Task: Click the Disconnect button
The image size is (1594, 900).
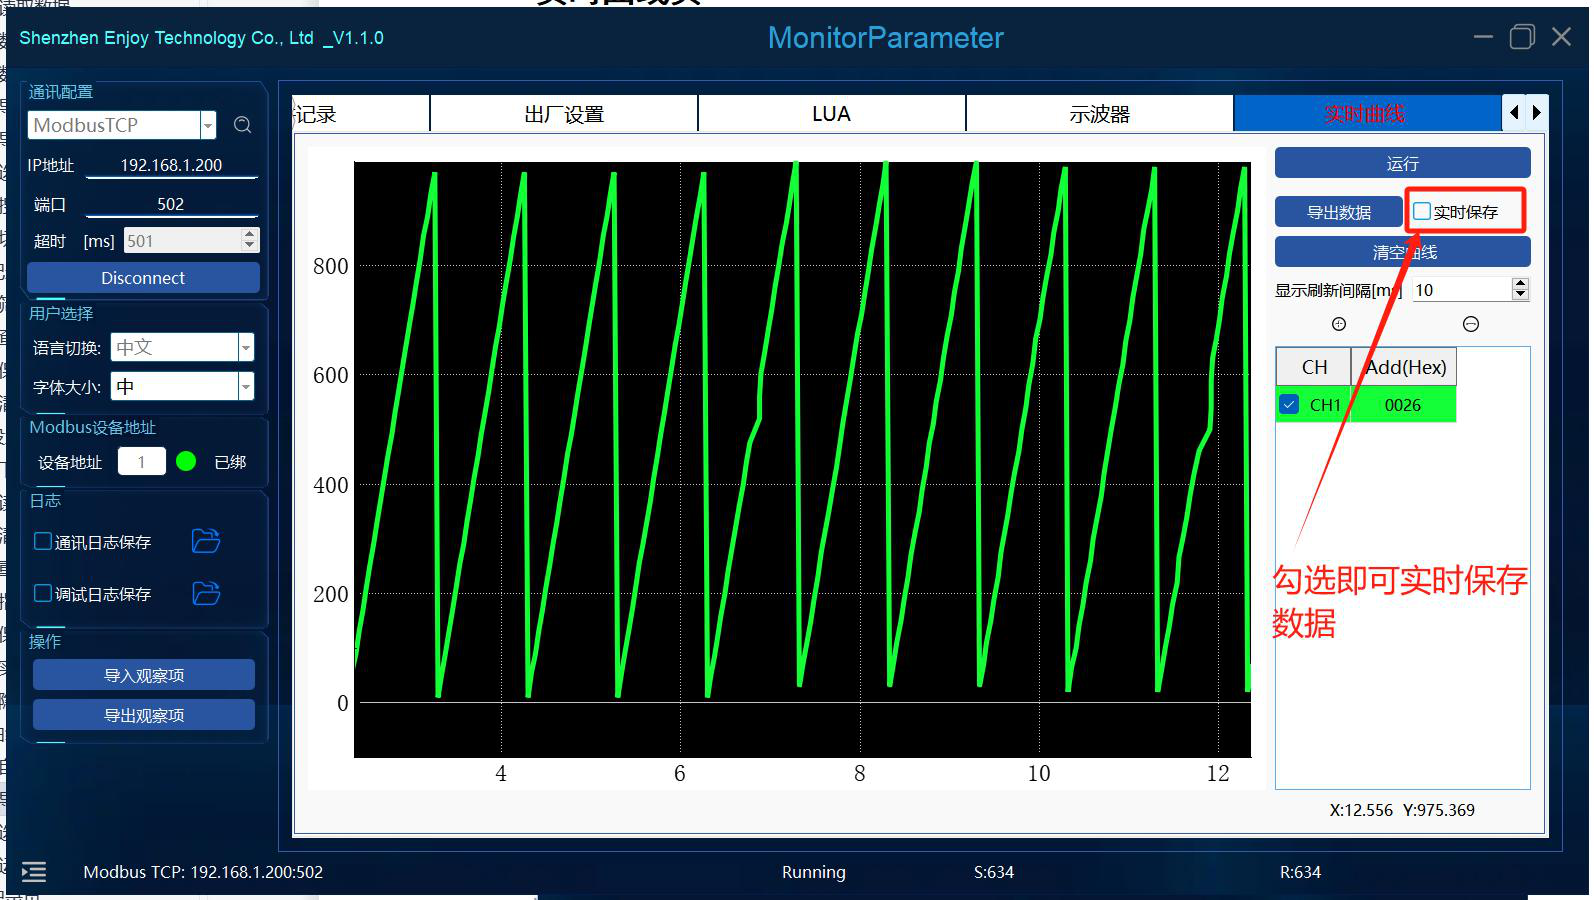Action: [x=143, y=278]
